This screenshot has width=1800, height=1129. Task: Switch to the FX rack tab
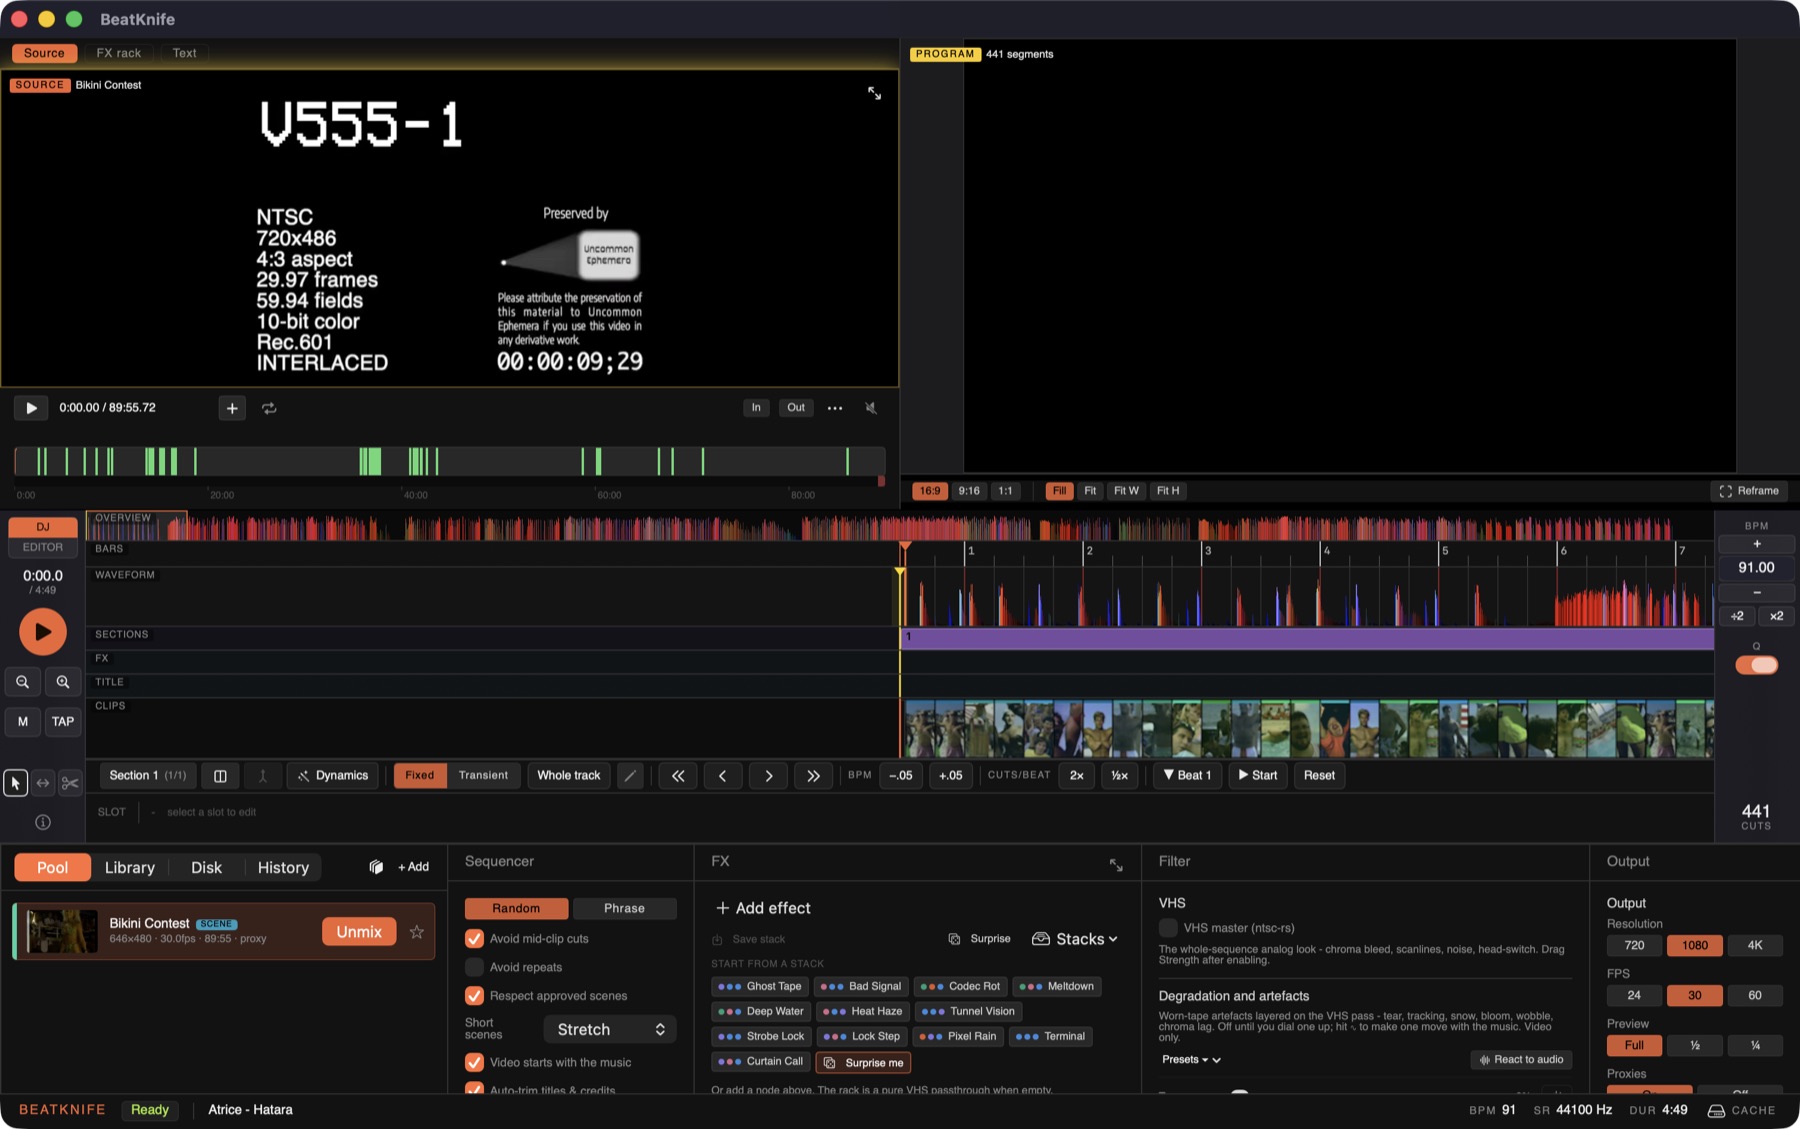tap(119, 53)
